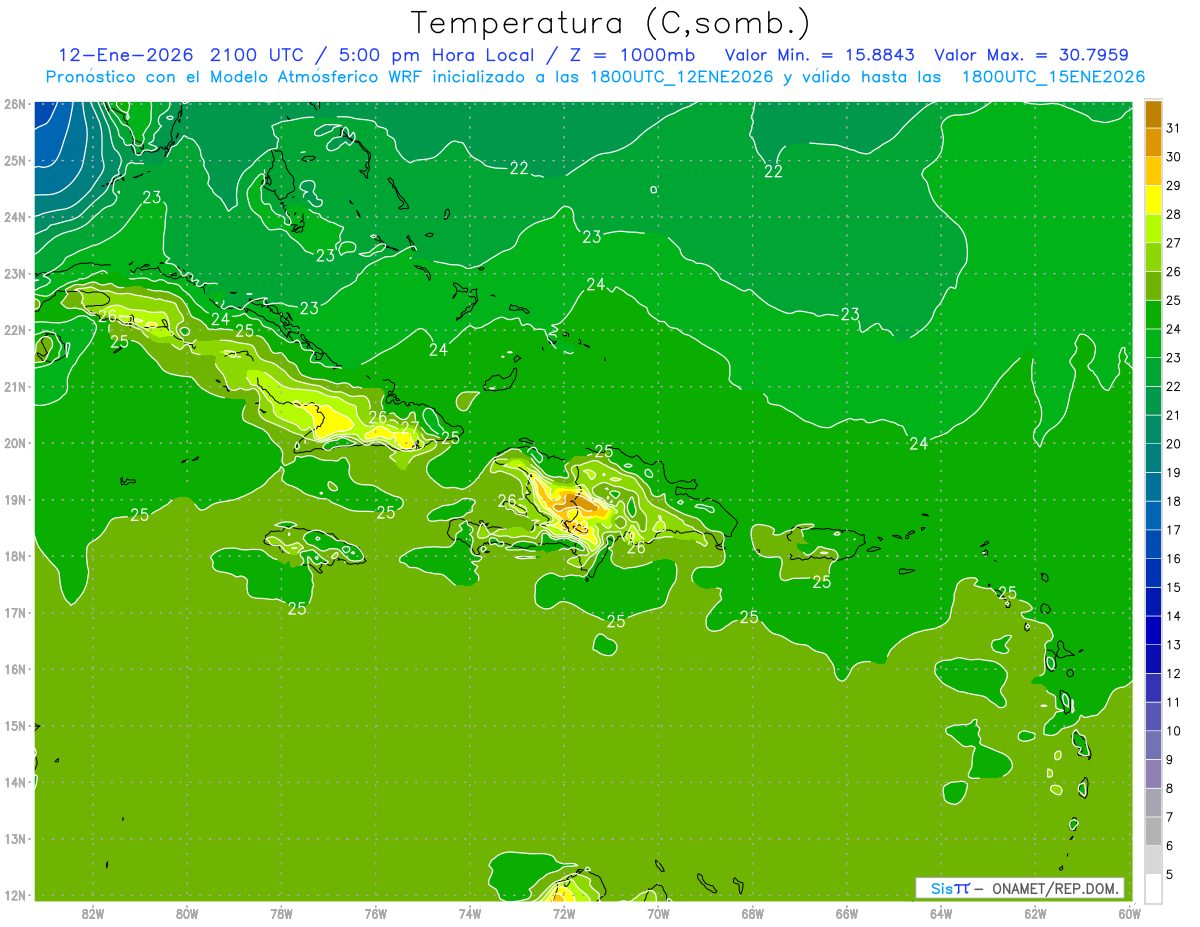Screen dimensions: 1200x927
Task: Click the '13' value in the color legend
Action: 1174,645
